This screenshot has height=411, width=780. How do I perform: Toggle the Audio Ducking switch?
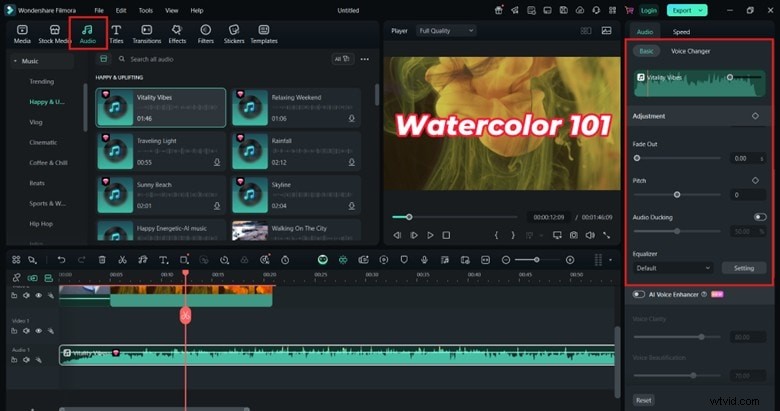pos(760,217)
